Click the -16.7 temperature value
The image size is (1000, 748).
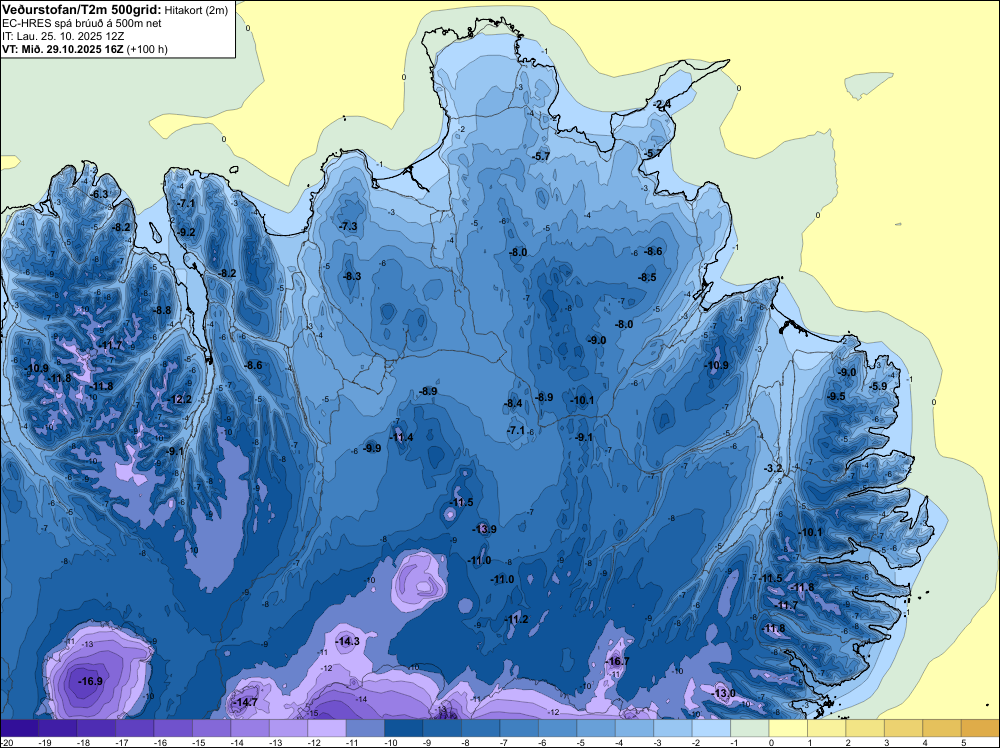pos(617,661)
